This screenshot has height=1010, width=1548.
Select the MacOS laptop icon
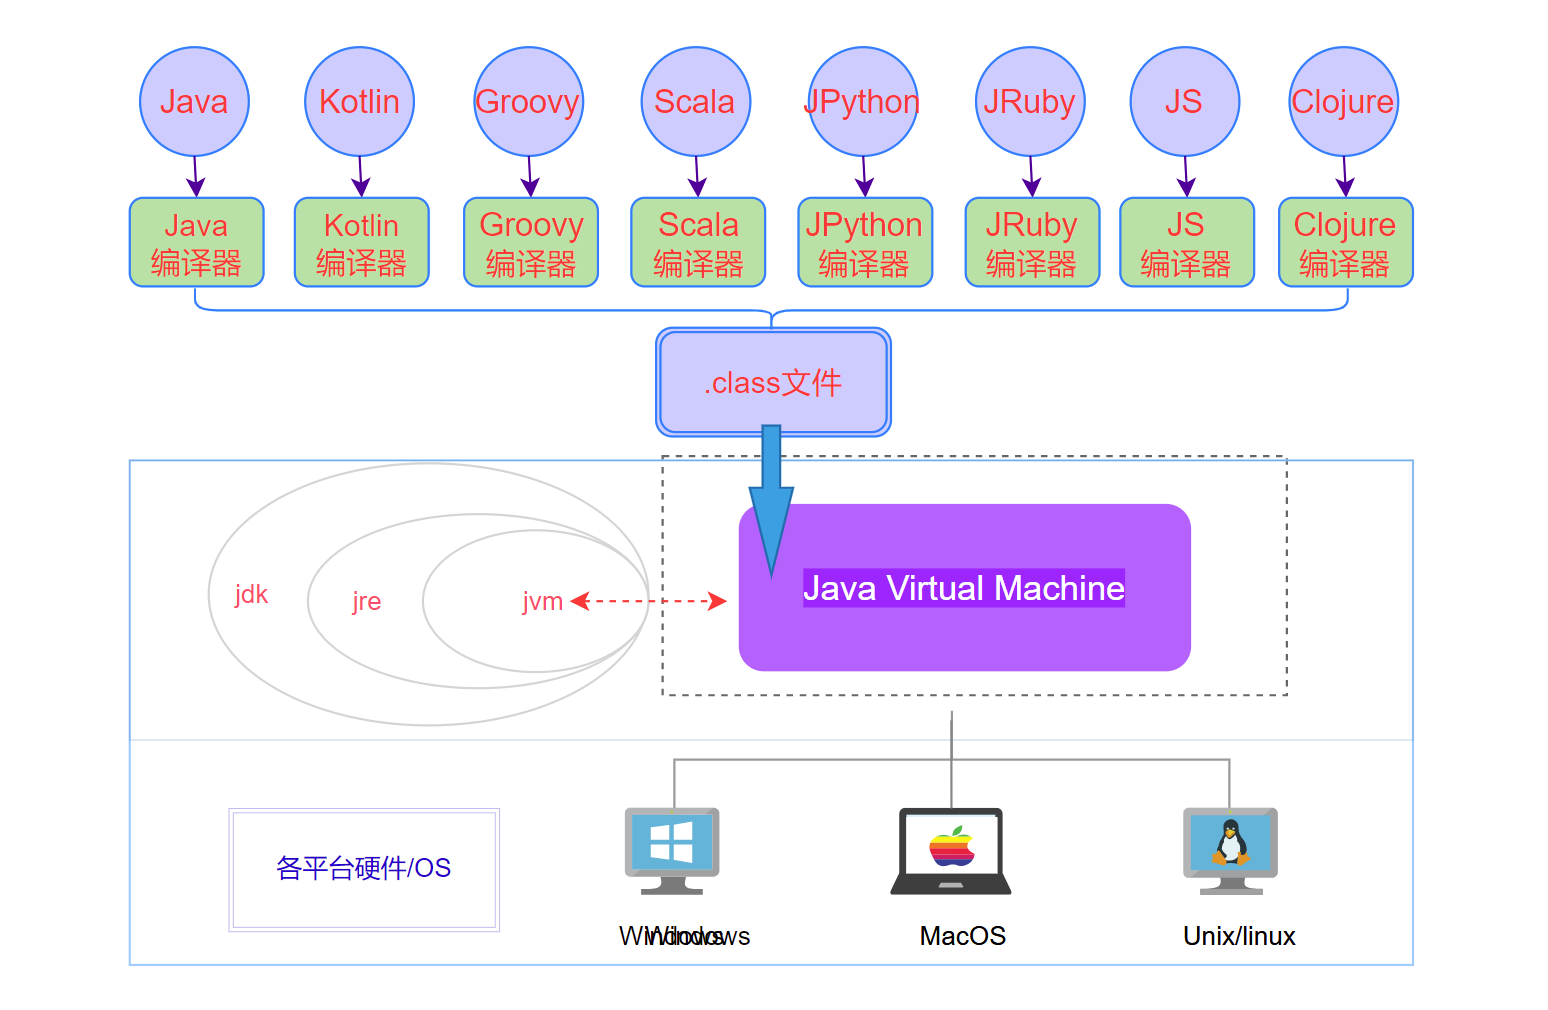(x=951, y=851)
